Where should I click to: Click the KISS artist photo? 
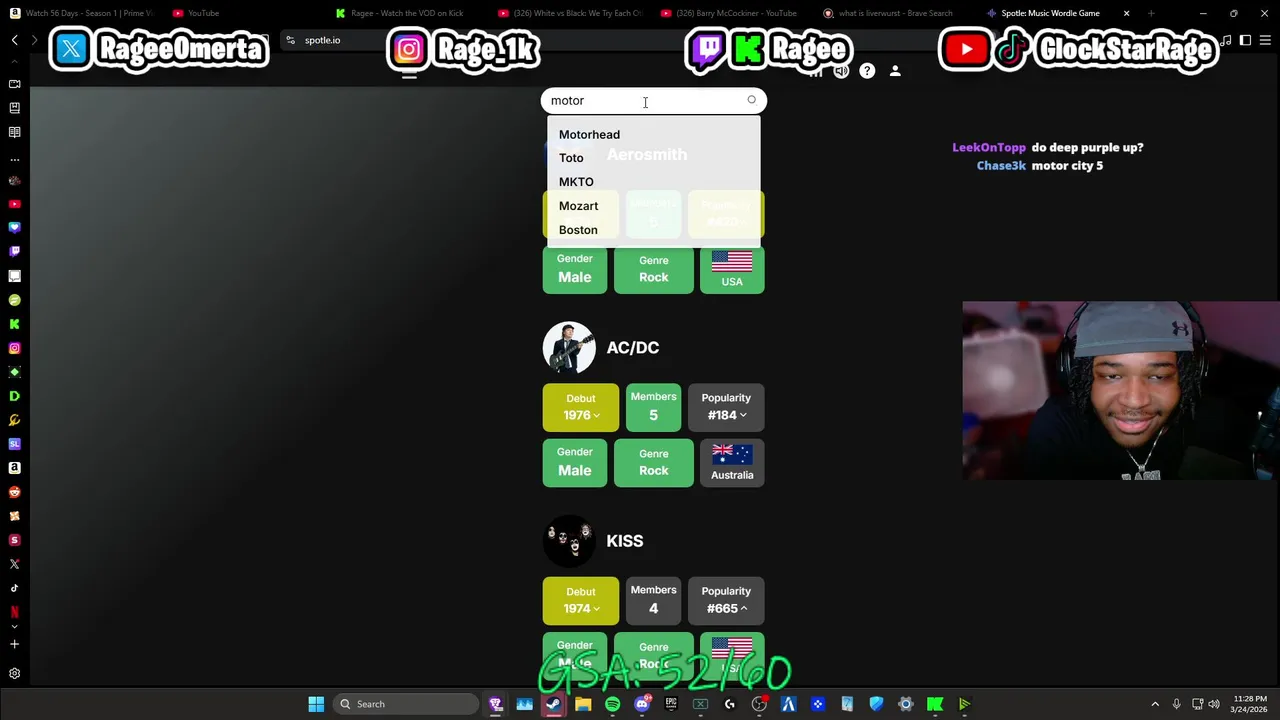click(569, 540)
